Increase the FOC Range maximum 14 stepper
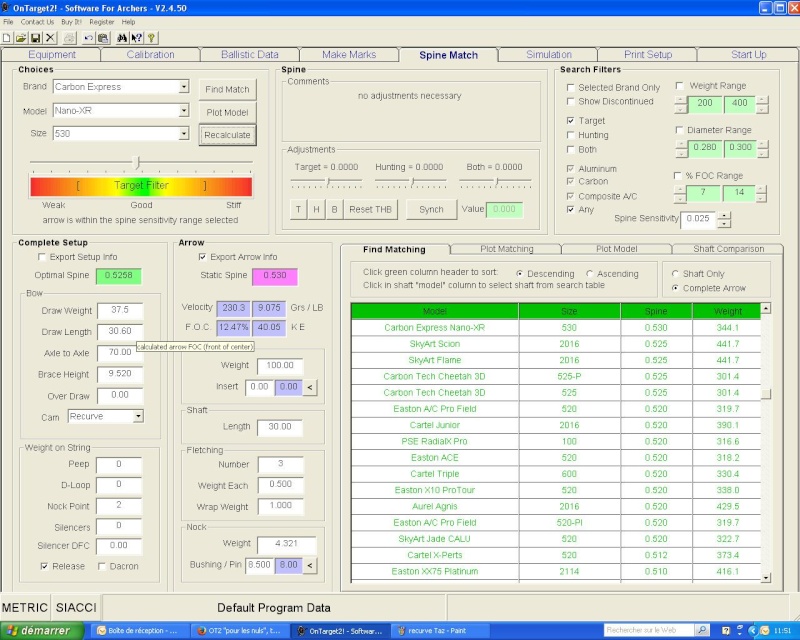The width and height of the screenshot is (800, 640). [x=761, y=189]
